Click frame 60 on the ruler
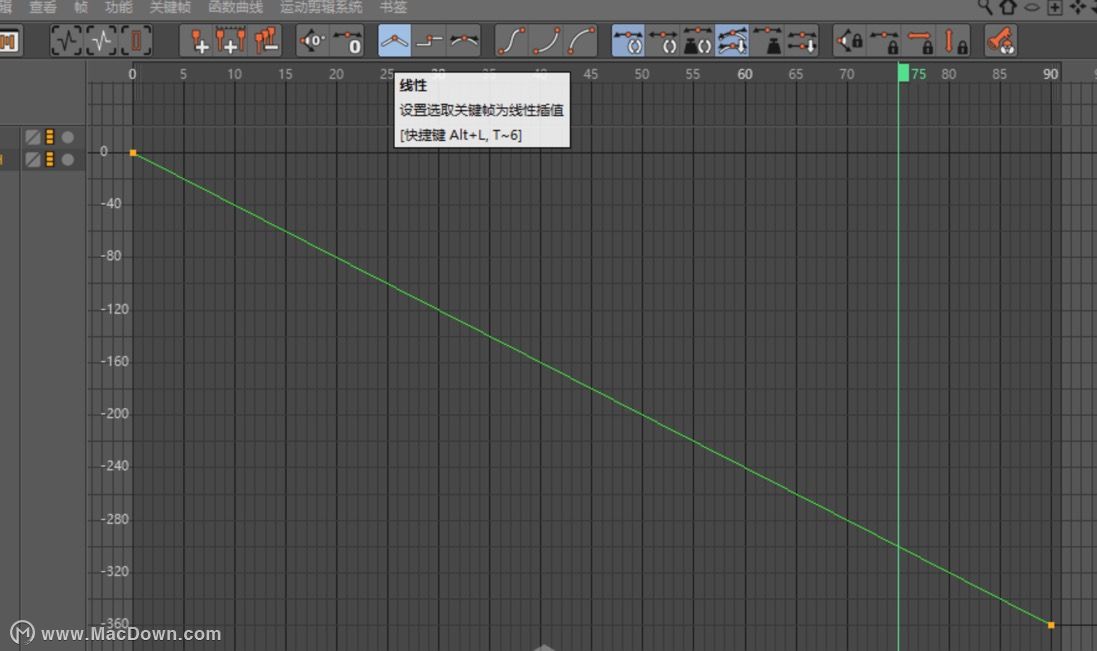 pos(744,74)
